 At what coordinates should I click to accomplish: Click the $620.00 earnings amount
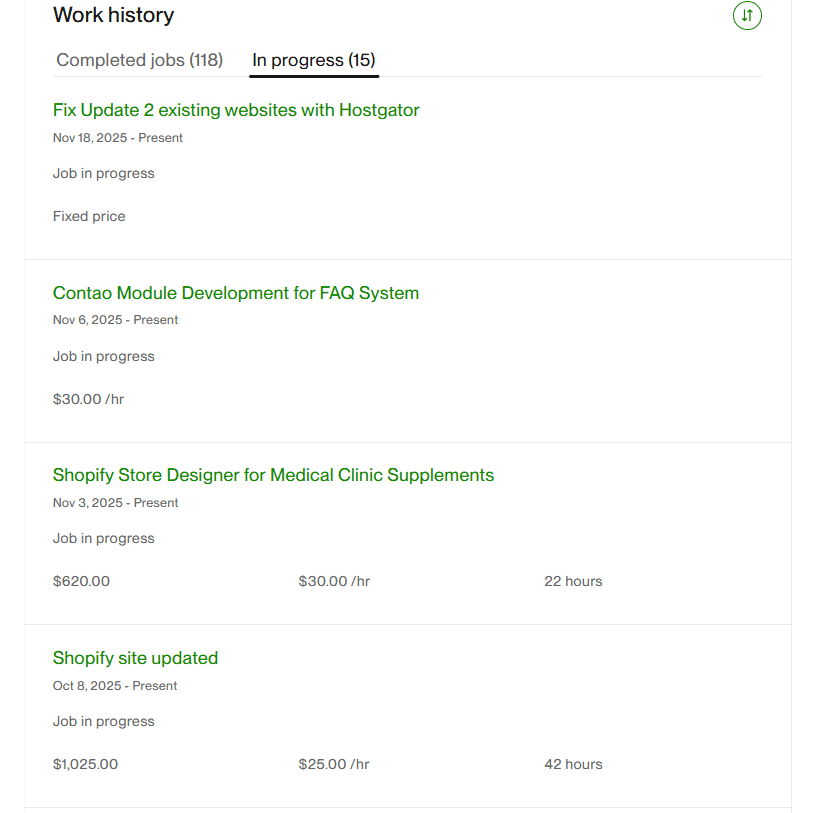coord(81,581)
